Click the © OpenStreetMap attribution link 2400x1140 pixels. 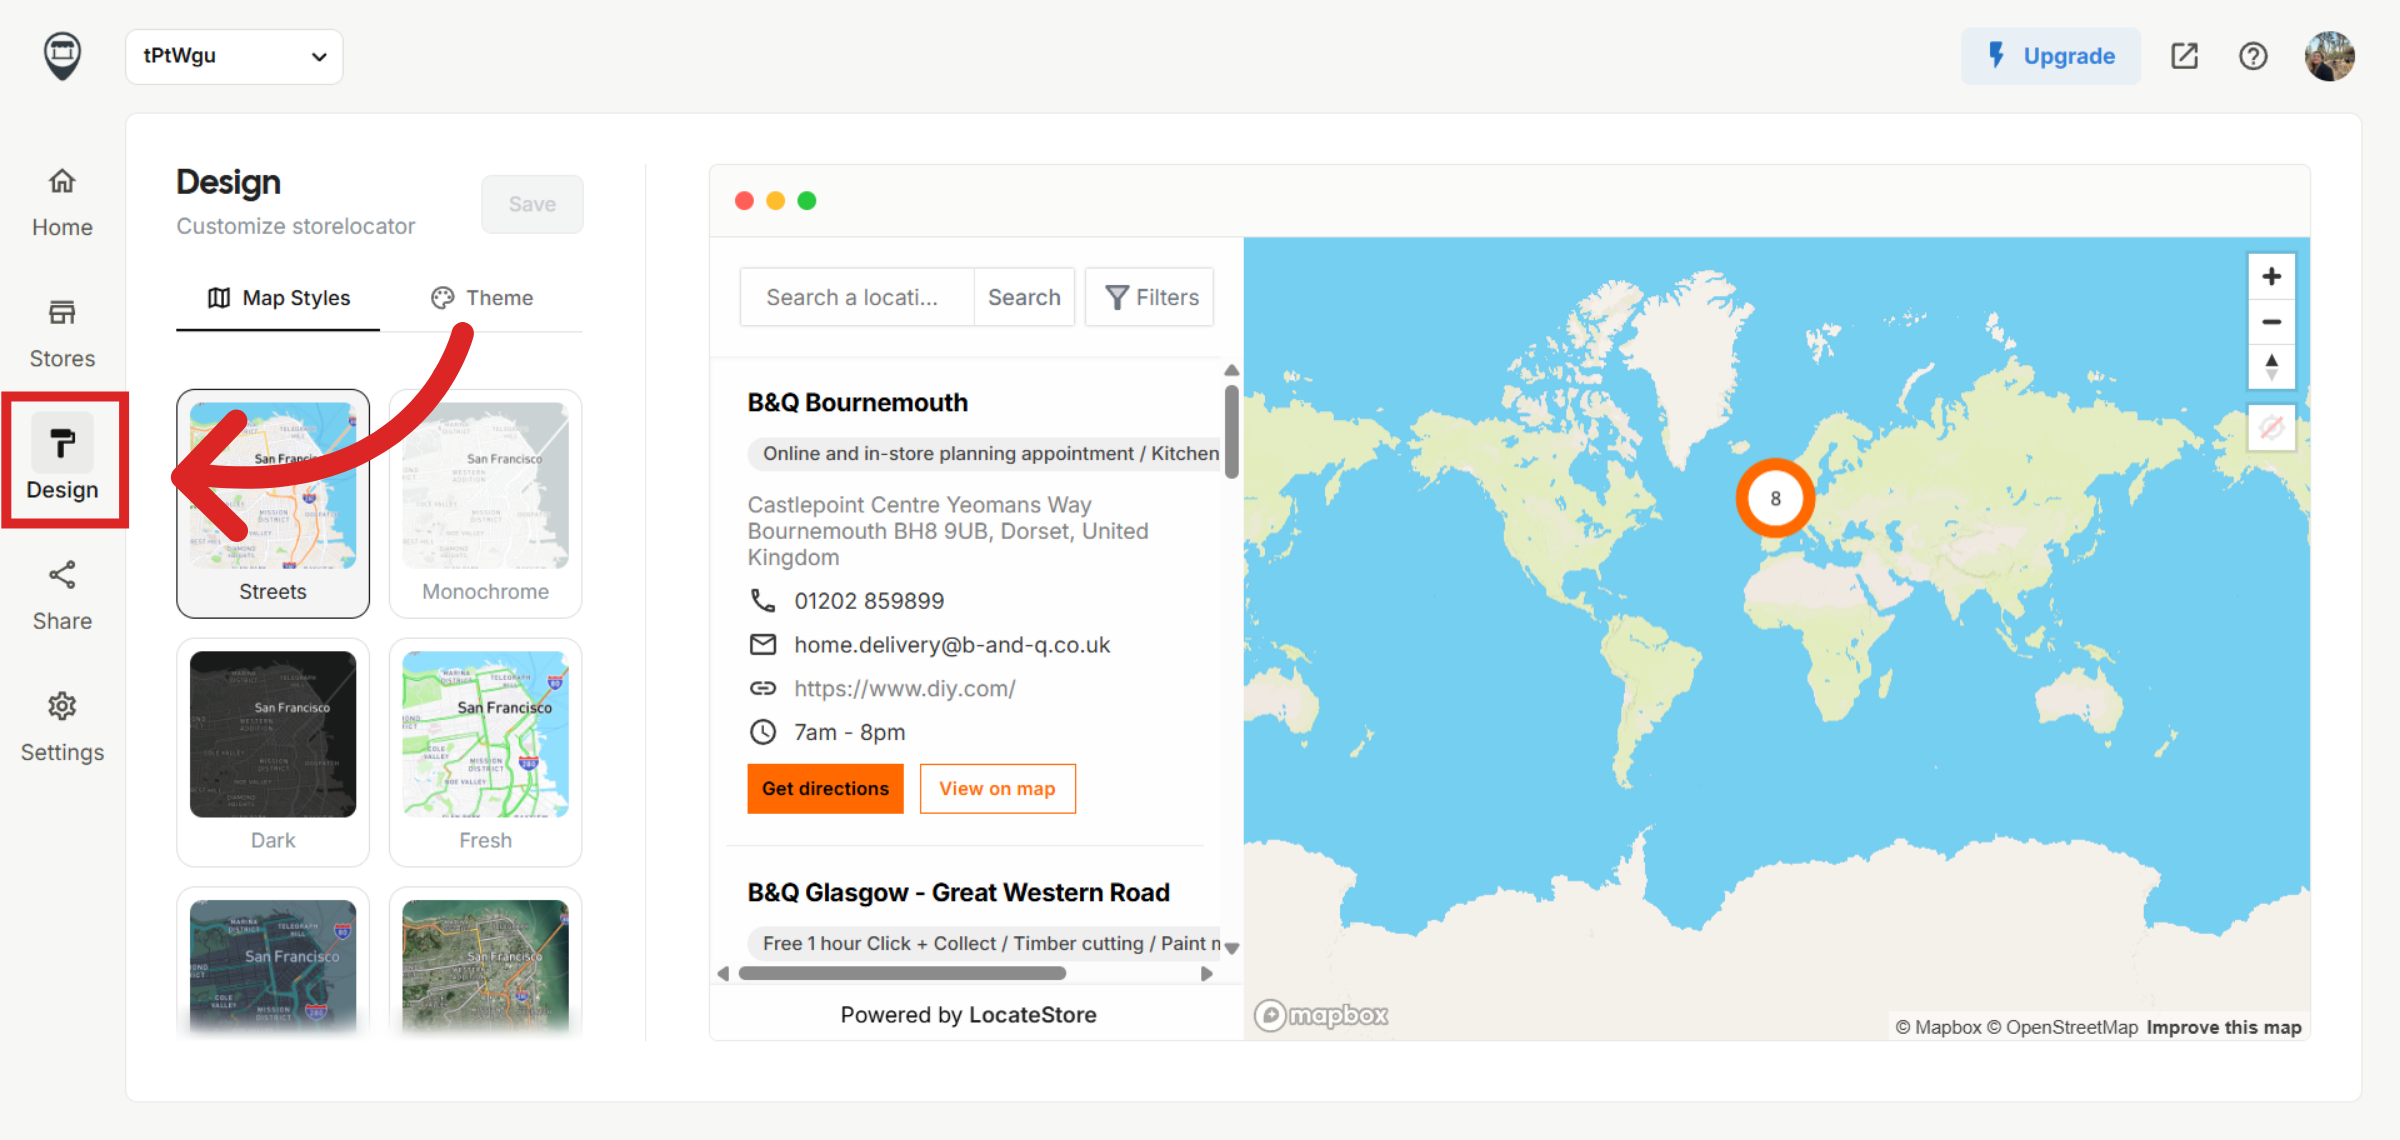pos(2062,1027)
